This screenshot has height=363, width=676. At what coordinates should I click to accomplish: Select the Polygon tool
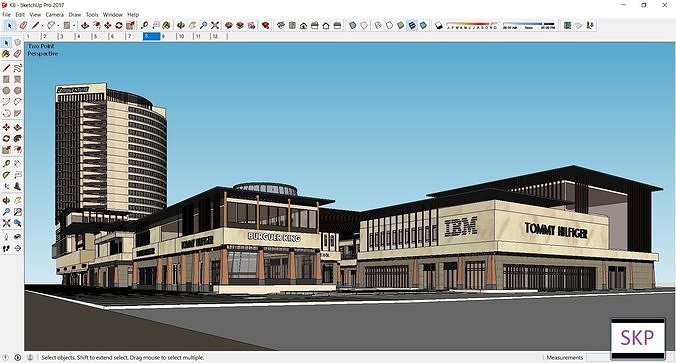pyautogui.click(x=17, y=91)
